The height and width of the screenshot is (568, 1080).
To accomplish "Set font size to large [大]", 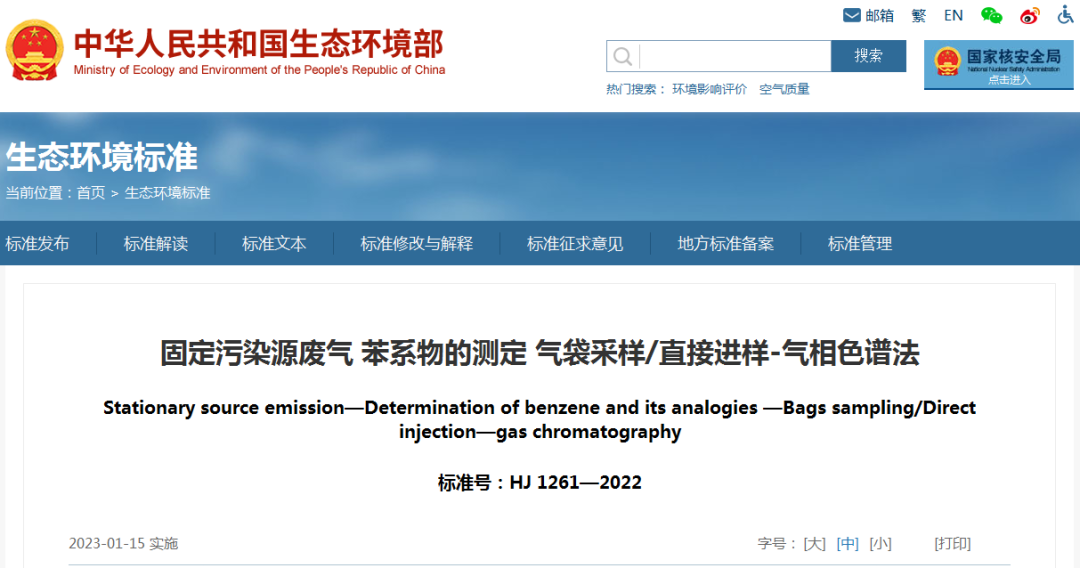I will [815, 544].
